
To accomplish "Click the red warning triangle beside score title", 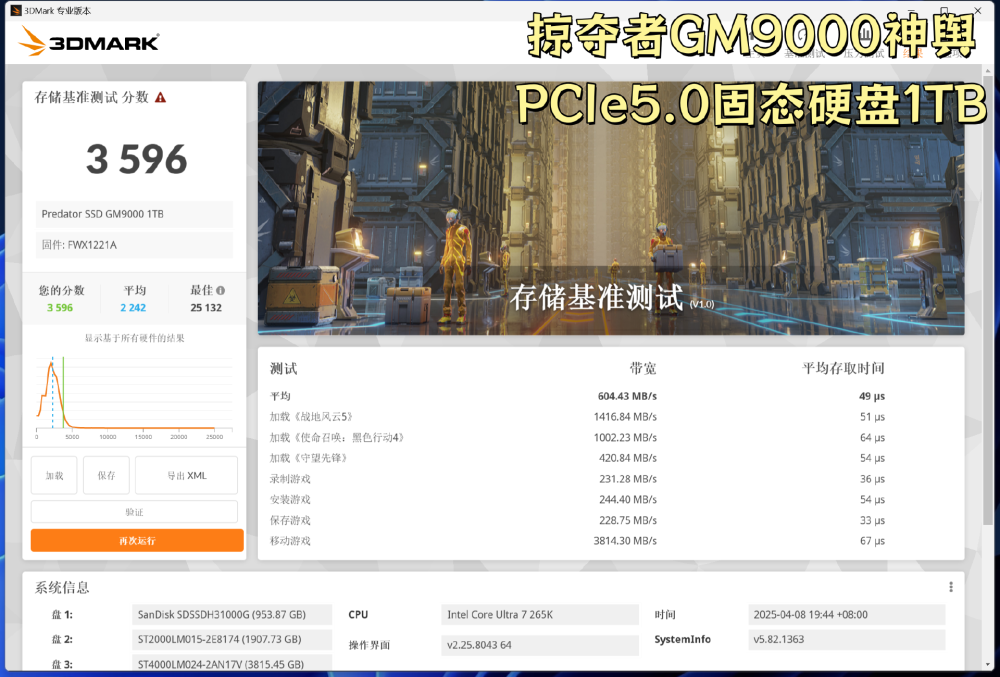I will [x=161, y=98].
